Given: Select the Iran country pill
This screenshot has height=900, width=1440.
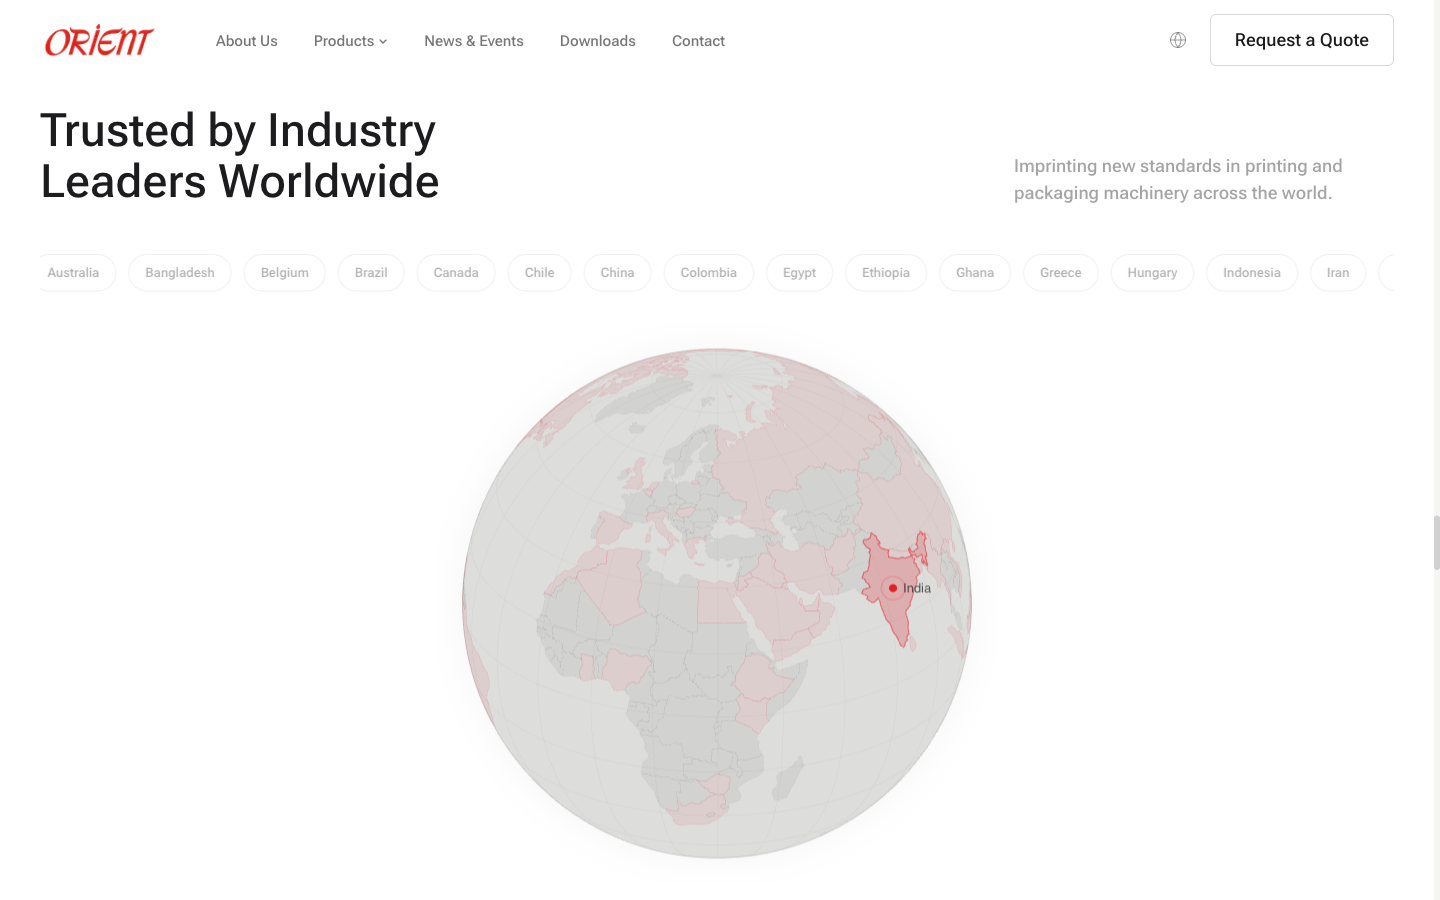Looking at the screenshot, I should pyautogui.click(x=1337, y=272).
